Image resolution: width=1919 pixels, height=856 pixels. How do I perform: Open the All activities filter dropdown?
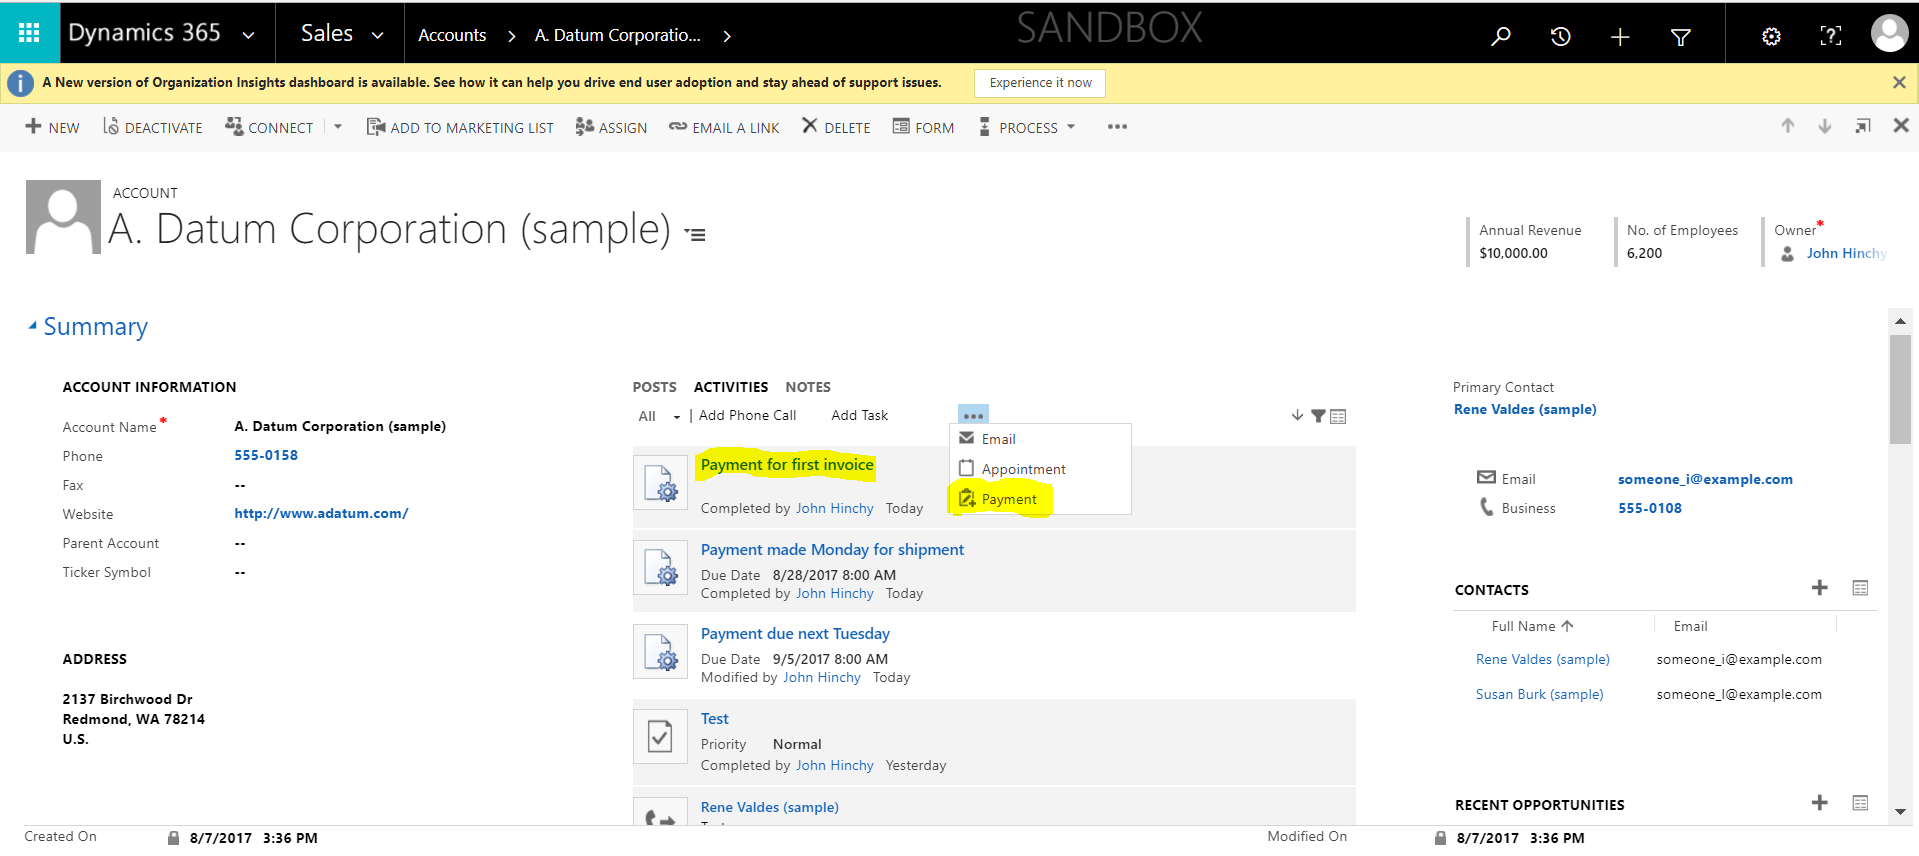pos(659,416)
